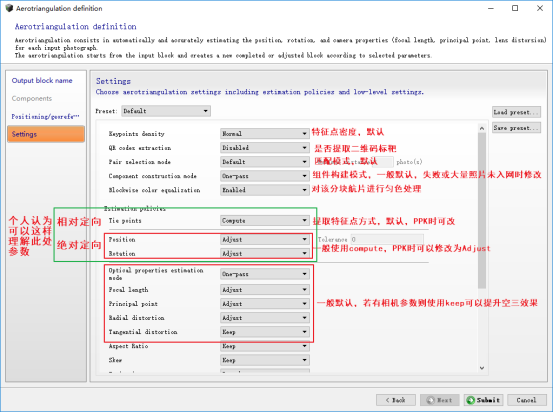Select the Settings step
The height and width of the screenshot is (412, 554).
pos(46,134)
